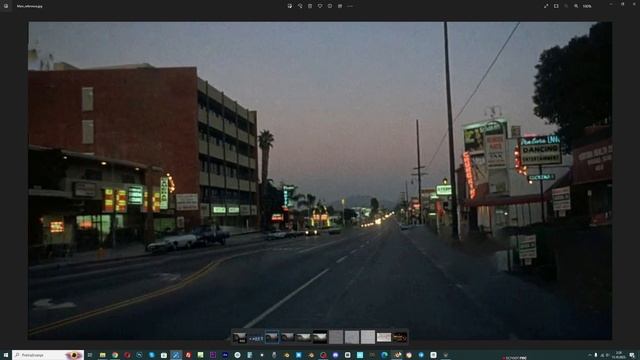
Task: Print the photo using the printer icon
Action: click(x=340, y=6)
